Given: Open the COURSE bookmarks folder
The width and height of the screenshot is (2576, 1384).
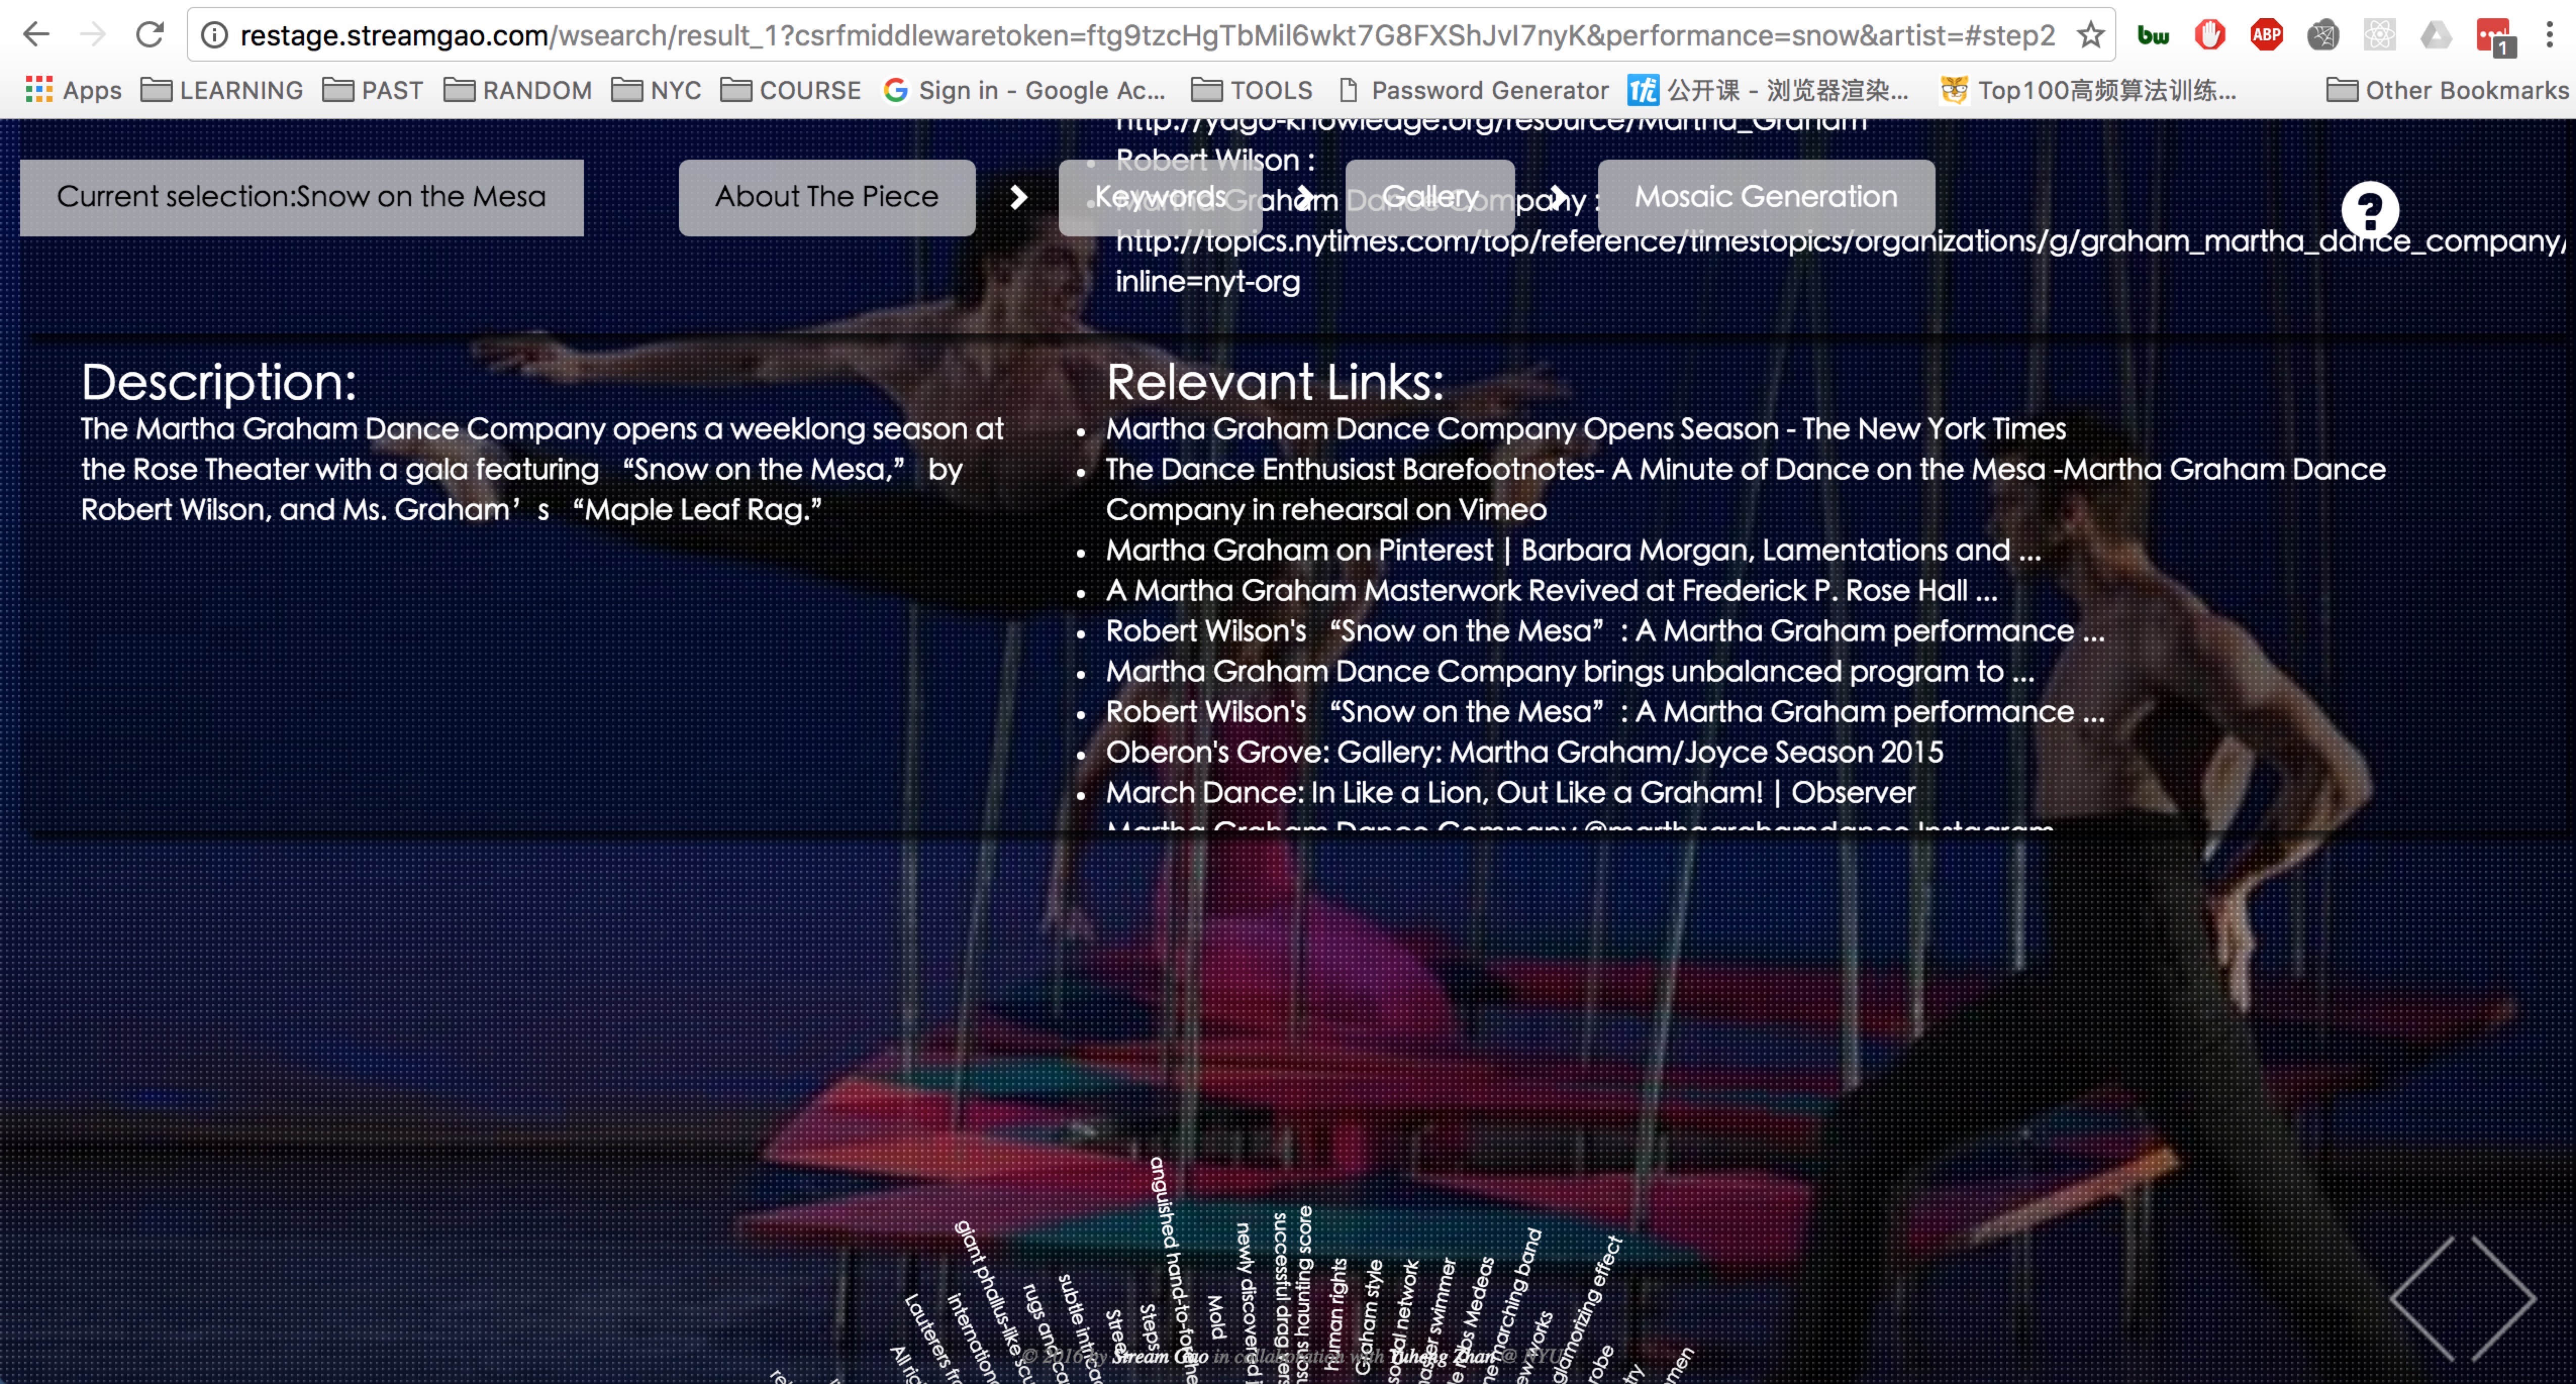Looking at the screenshot, I should point(791,90).
